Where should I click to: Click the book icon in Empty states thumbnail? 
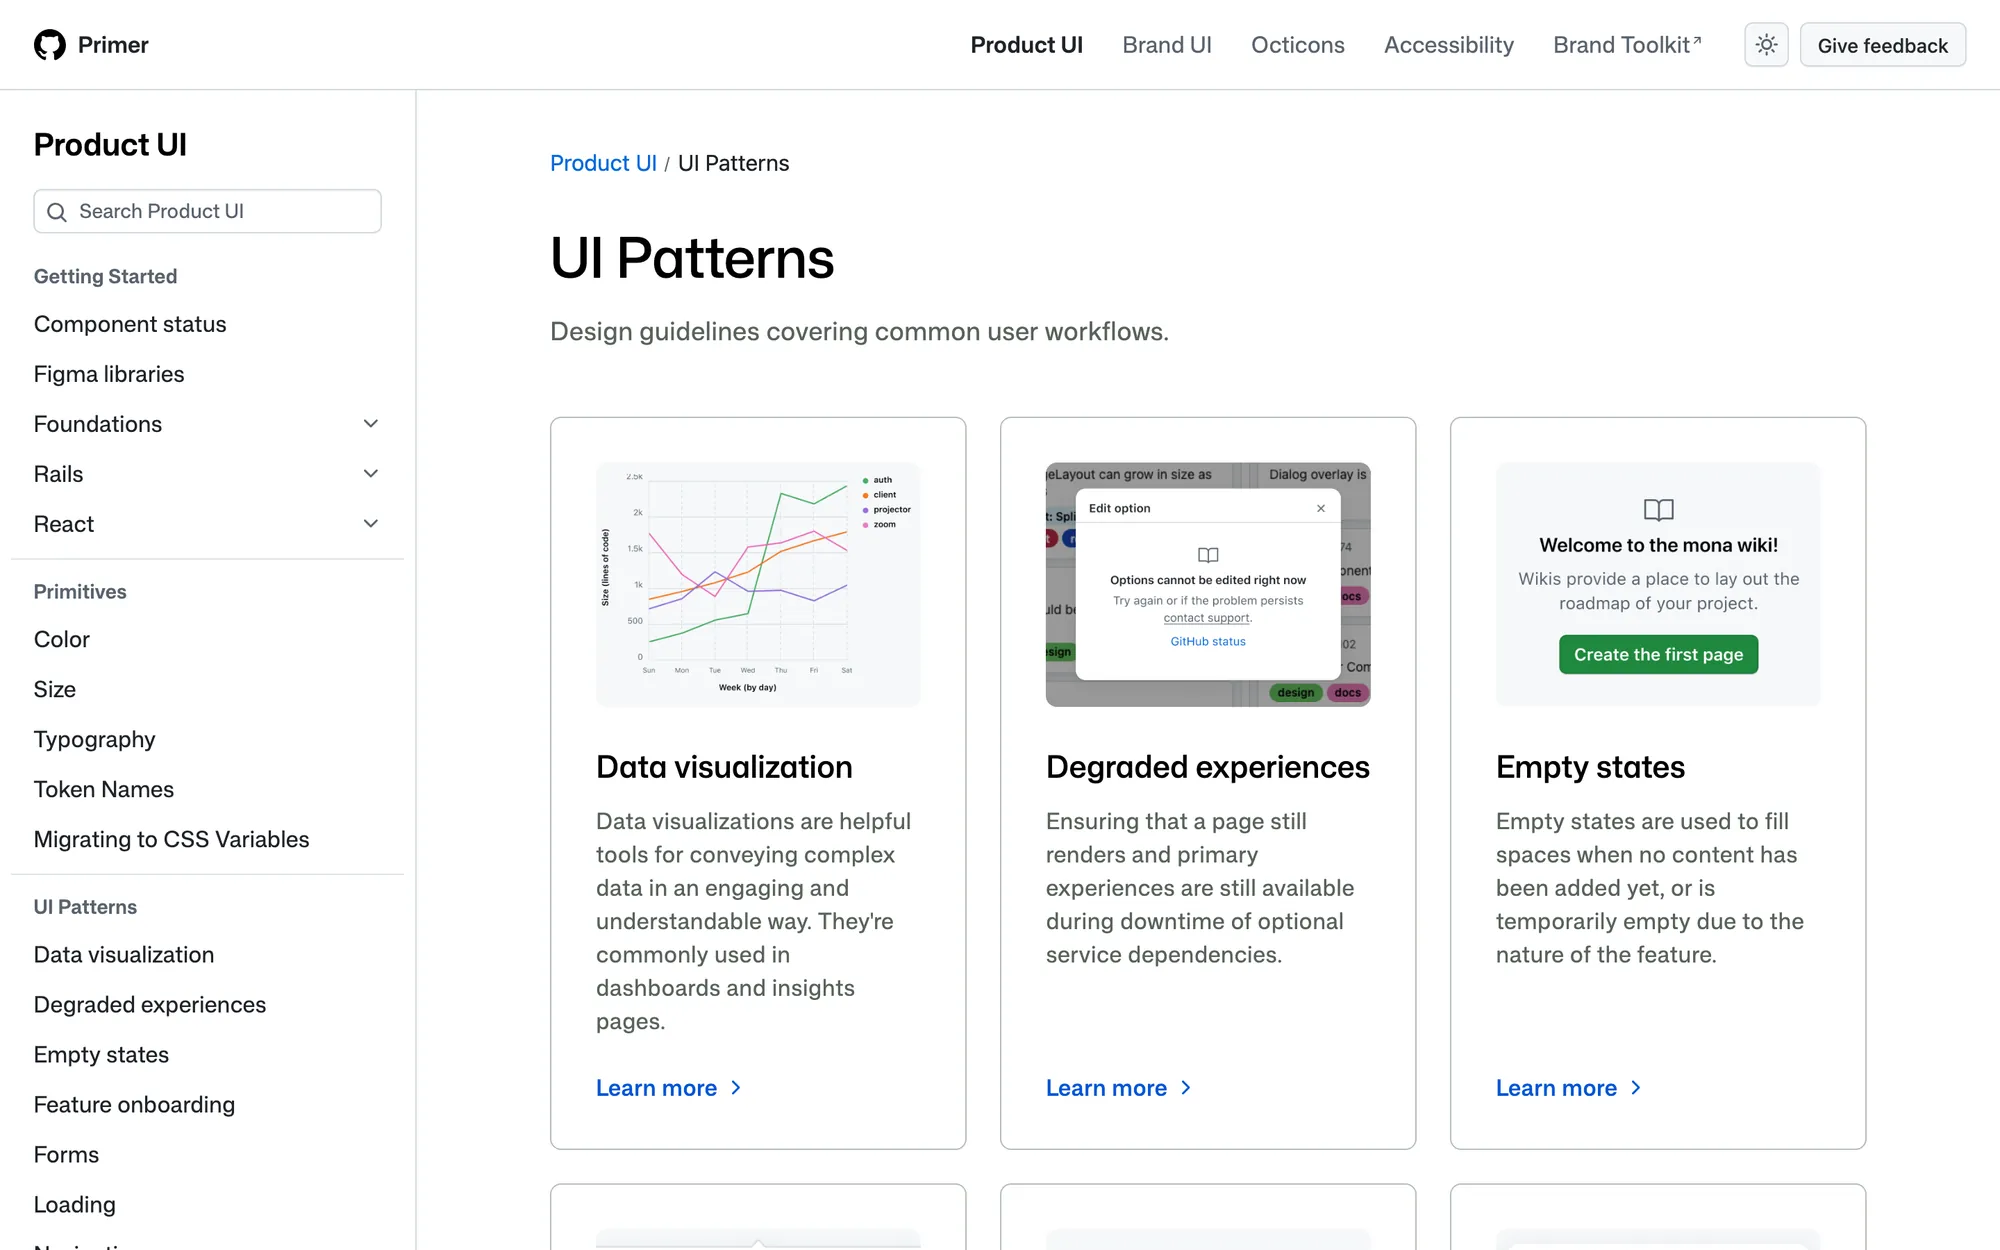1658,510
